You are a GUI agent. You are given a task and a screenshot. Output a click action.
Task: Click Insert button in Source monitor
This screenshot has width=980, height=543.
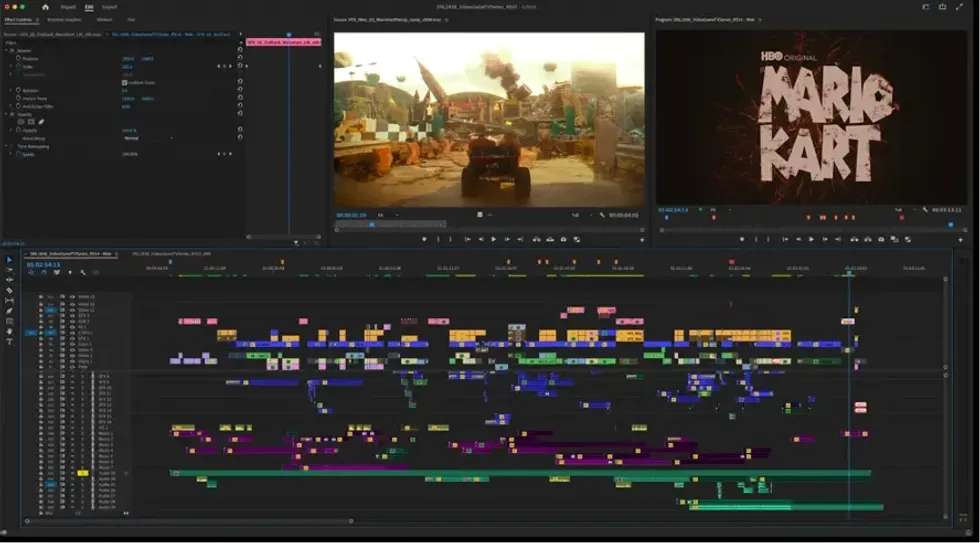pos(536,239)
